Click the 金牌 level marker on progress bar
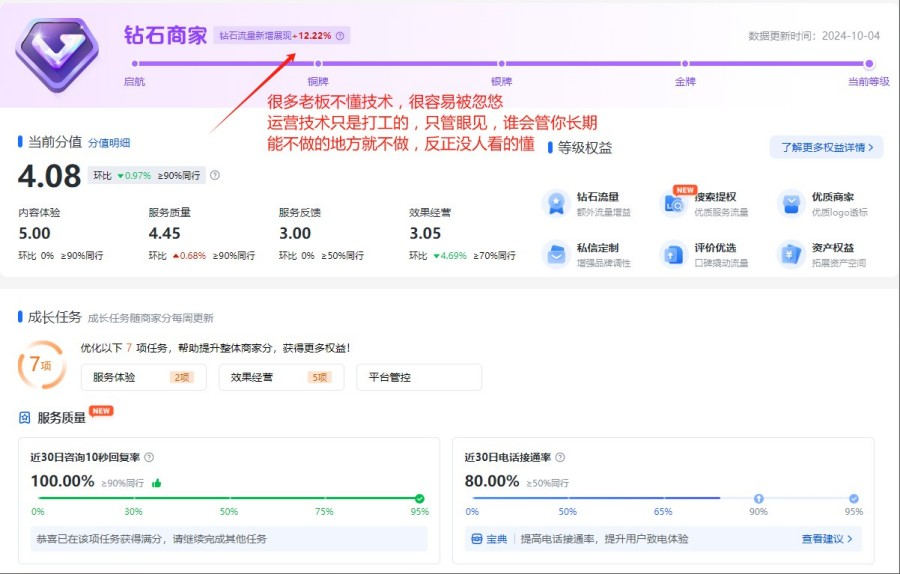900x574 pixels. 686,64
